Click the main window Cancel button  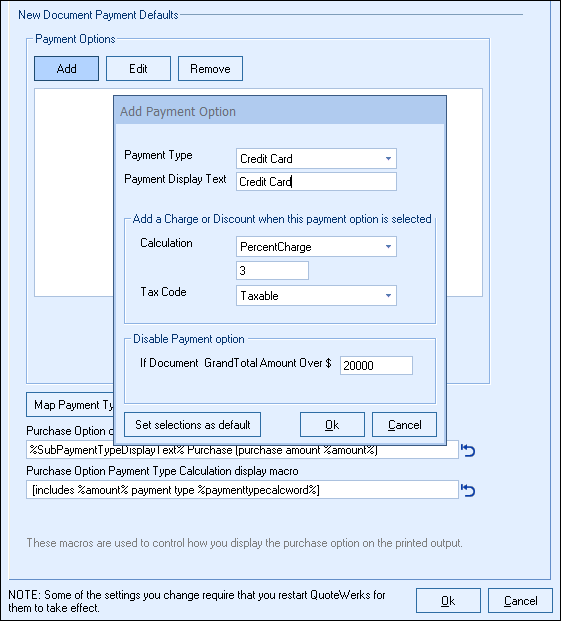520,601
